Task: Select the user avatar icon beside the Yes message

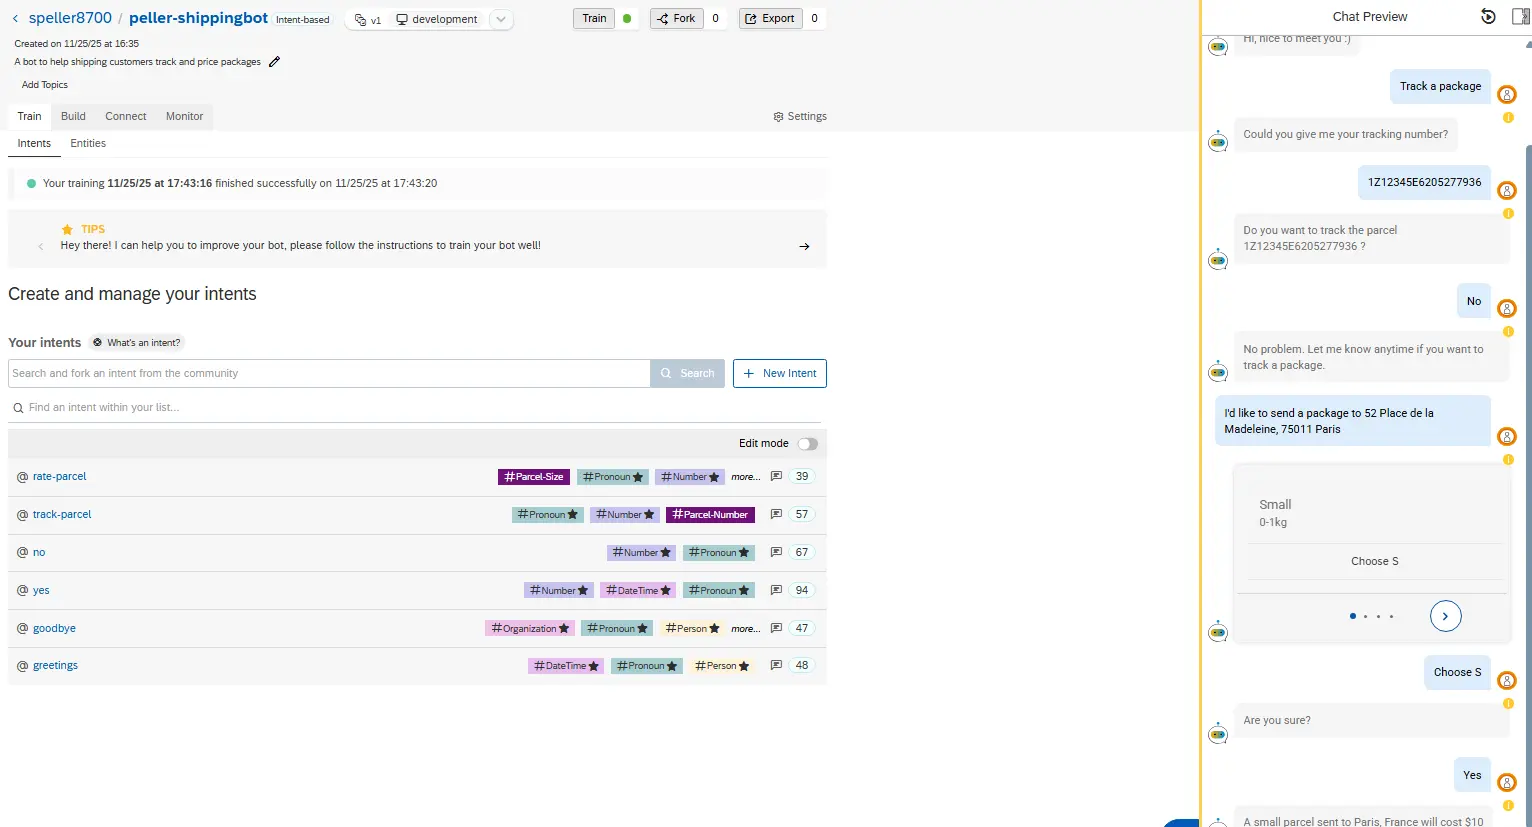Action: point(1507,782)
